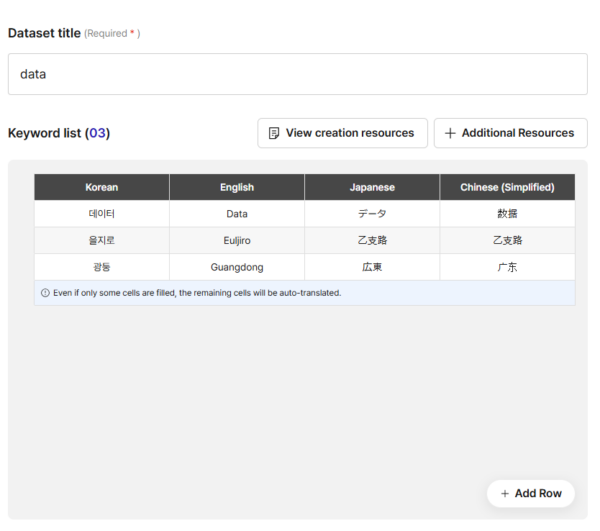The height and width of the screenshot is (531, 600).
Task: Click the Korean cell 데이터
Action: (x=102, y=214)
